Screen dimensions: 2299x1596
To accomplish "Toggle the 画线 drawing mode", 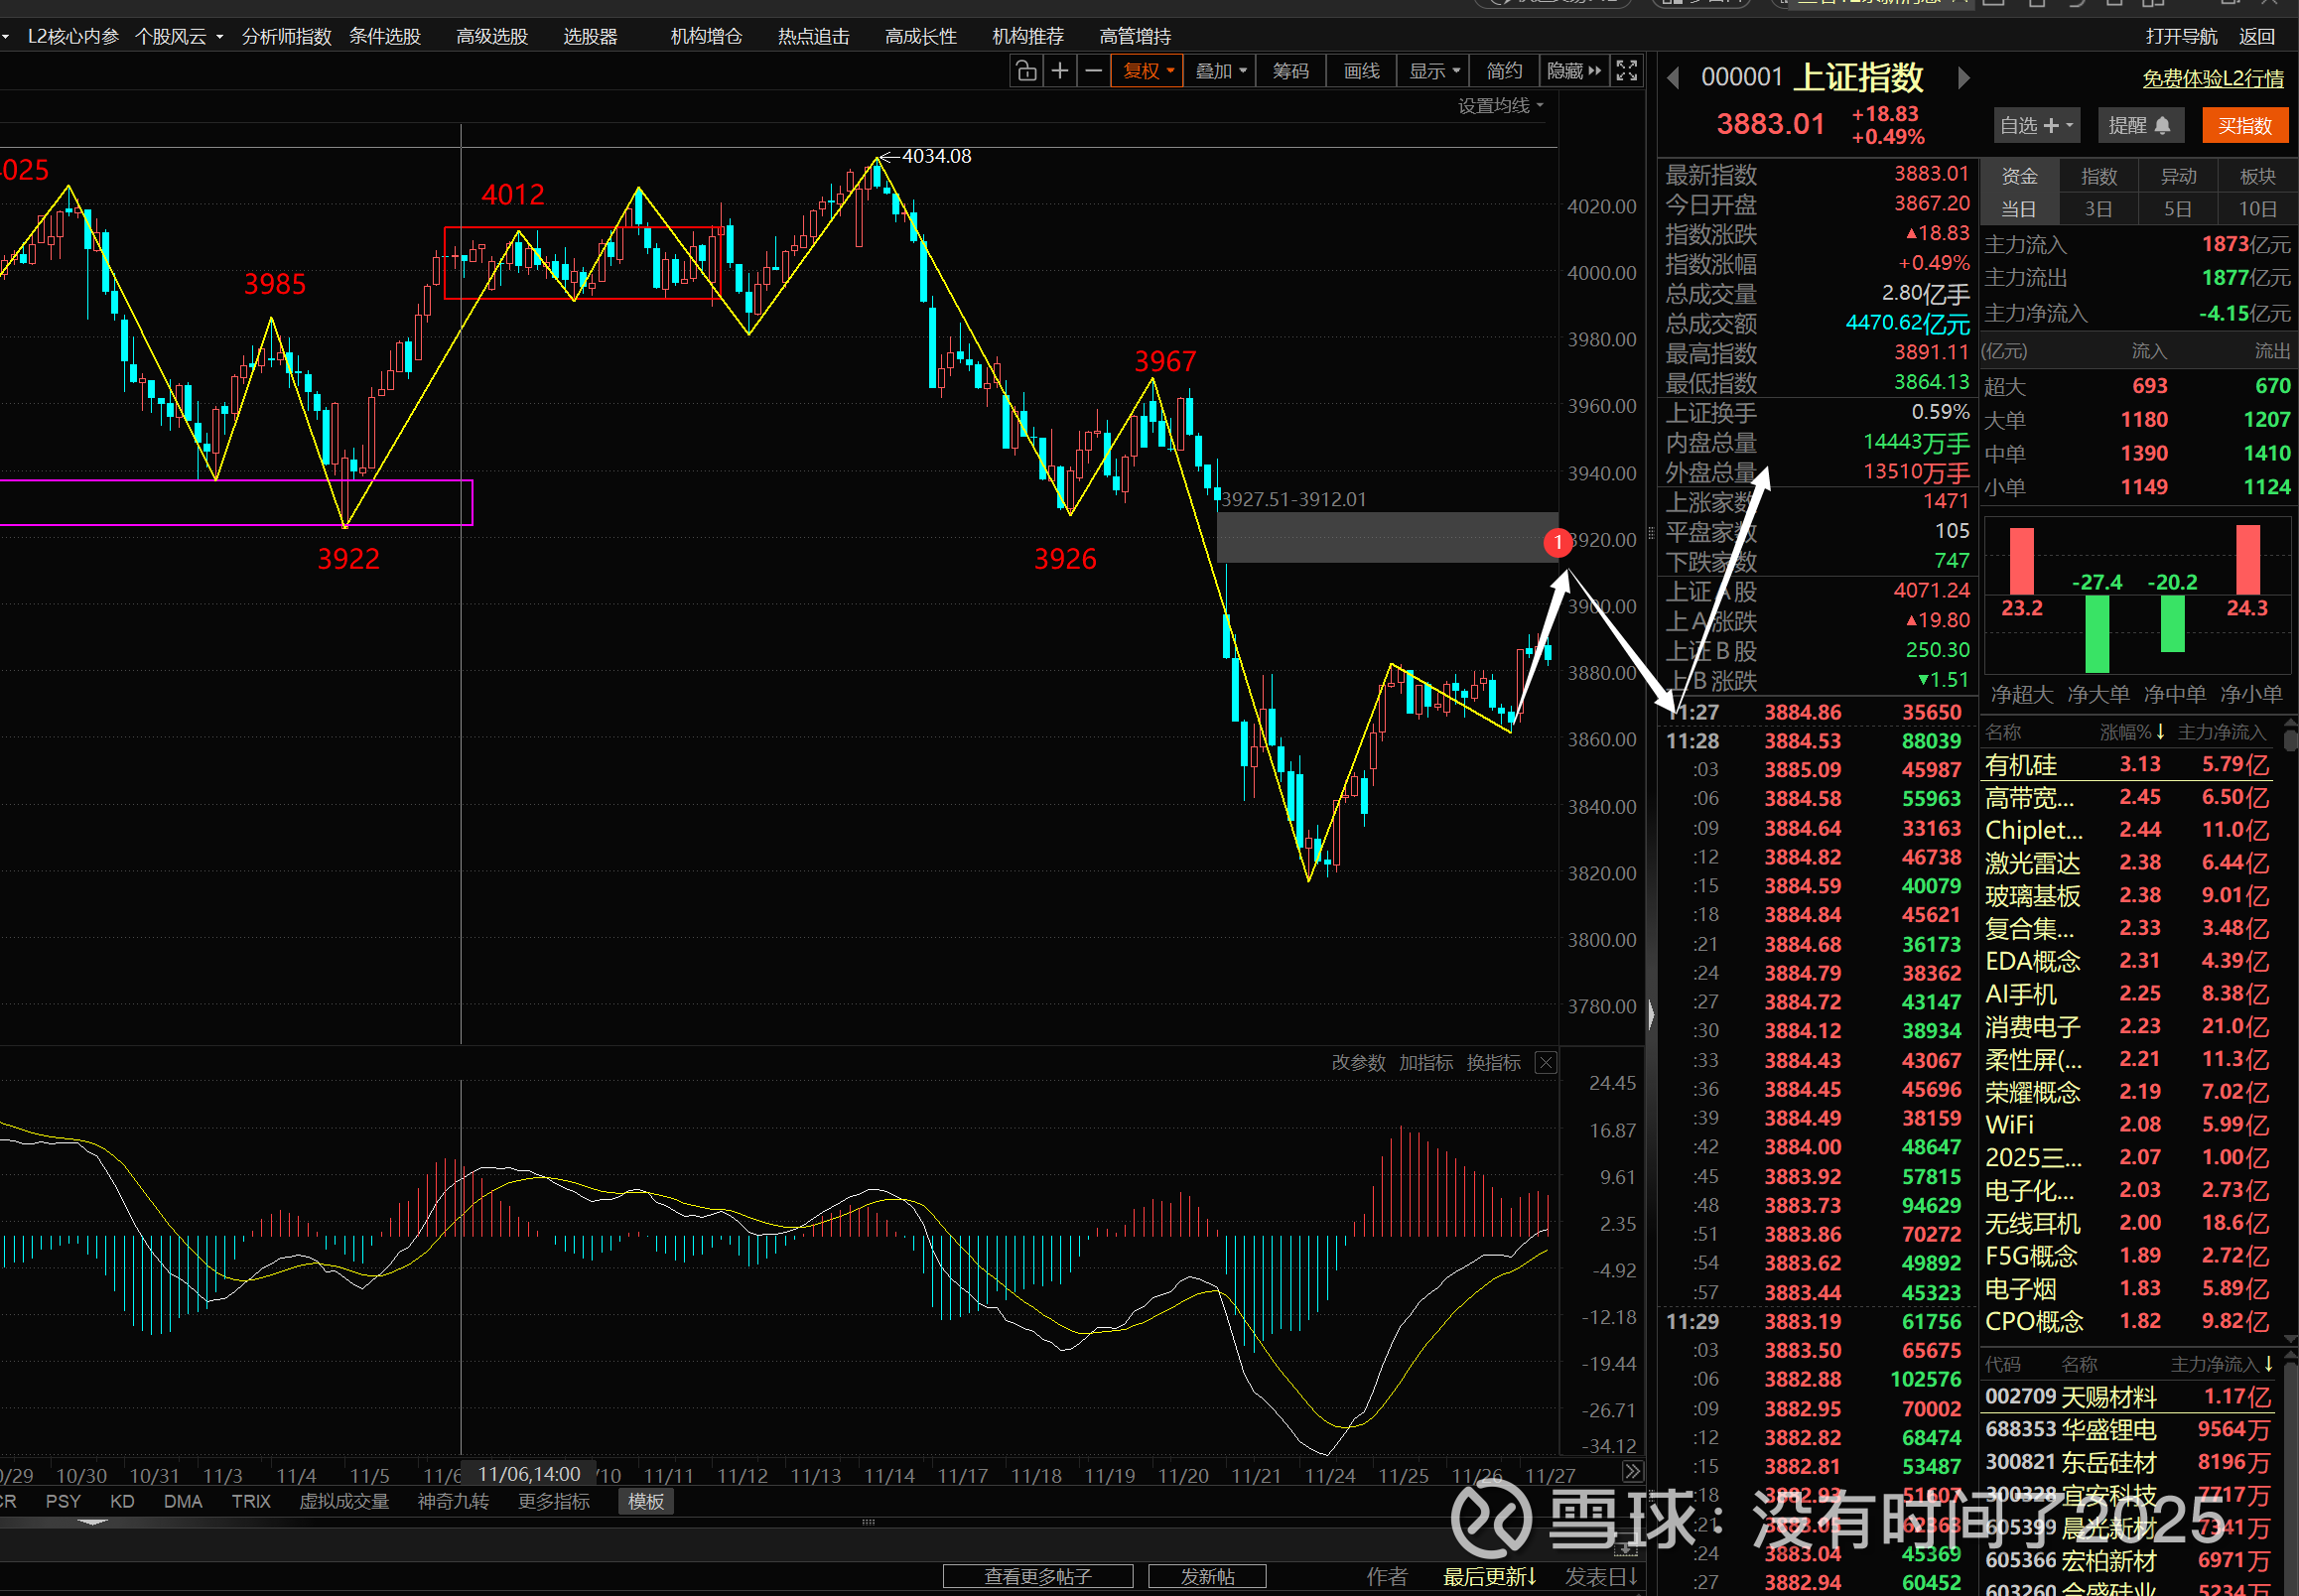I will coord(1361,71).
